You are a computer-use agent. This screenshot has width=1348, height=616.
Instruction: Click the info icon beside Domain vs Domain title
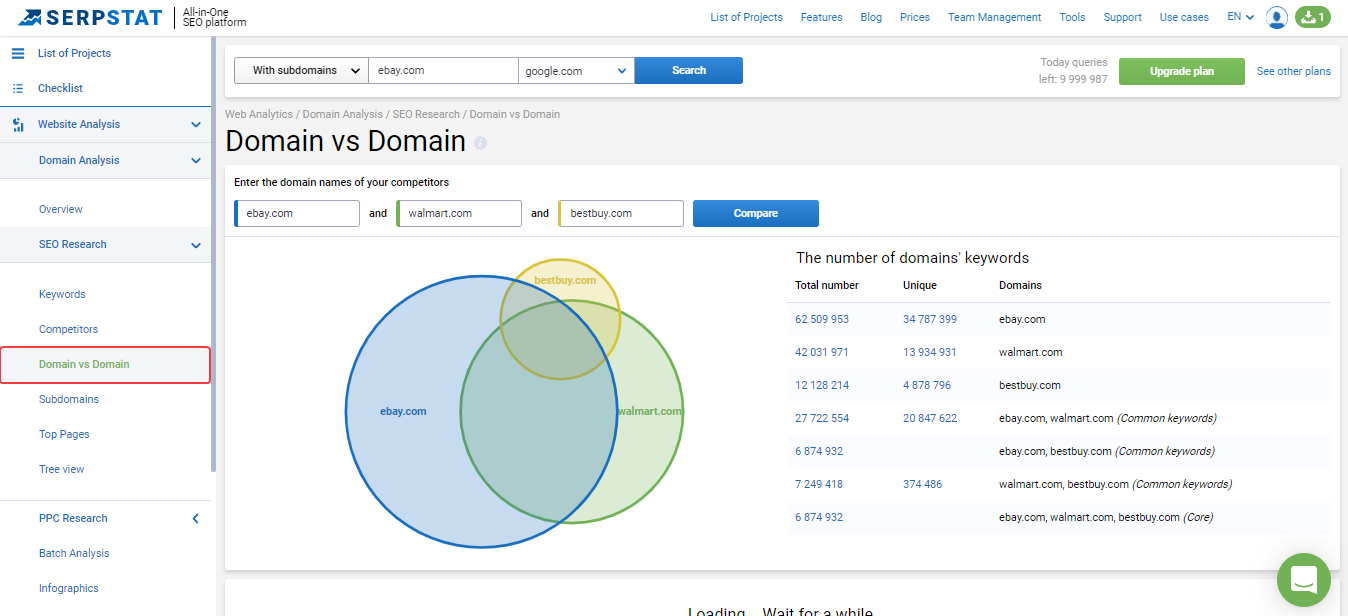coord(480,143)
